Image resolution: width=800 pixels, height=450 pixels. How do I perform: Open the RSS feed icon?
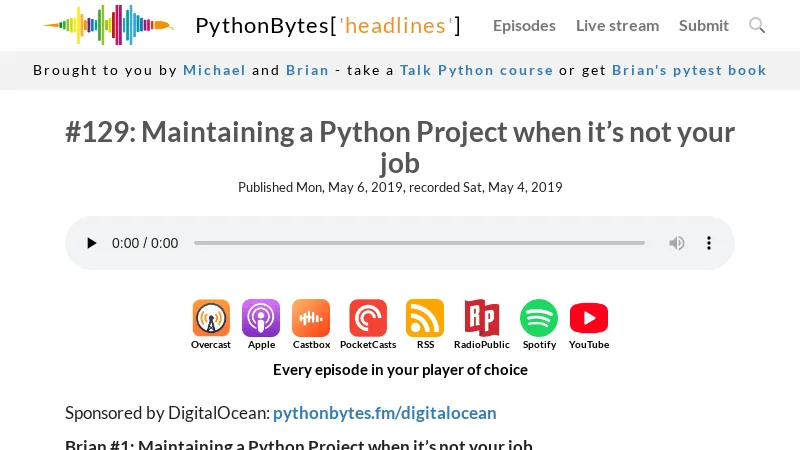(425, 319)
